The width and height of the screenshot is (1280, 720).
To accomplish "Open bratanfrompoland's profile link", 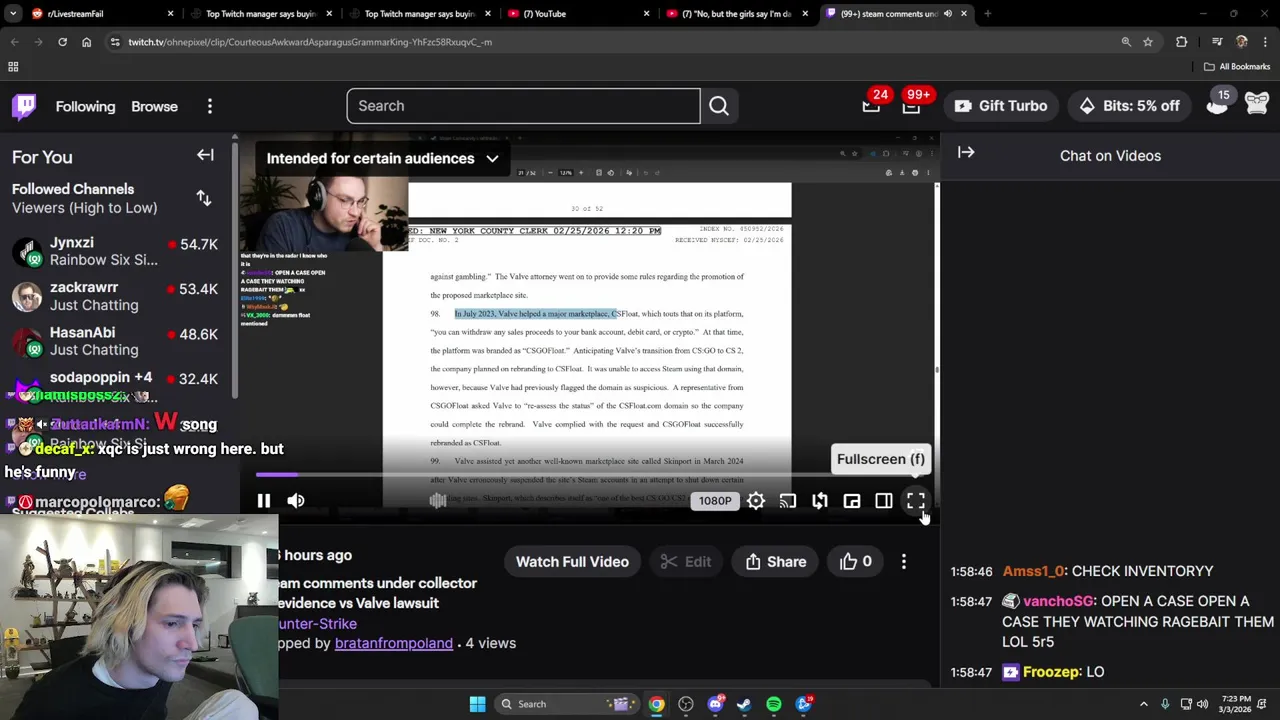I will pyautogui.click(x=394, y=643).
